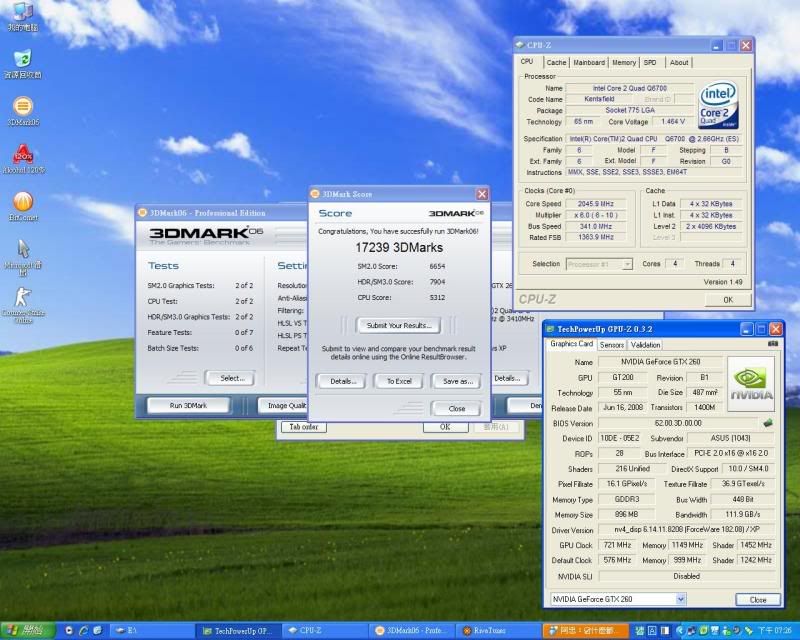Viewport: 800px width, 640px height.
Task: Click the NVIDIA logo in GPU-Z
Action: (751, 384)
